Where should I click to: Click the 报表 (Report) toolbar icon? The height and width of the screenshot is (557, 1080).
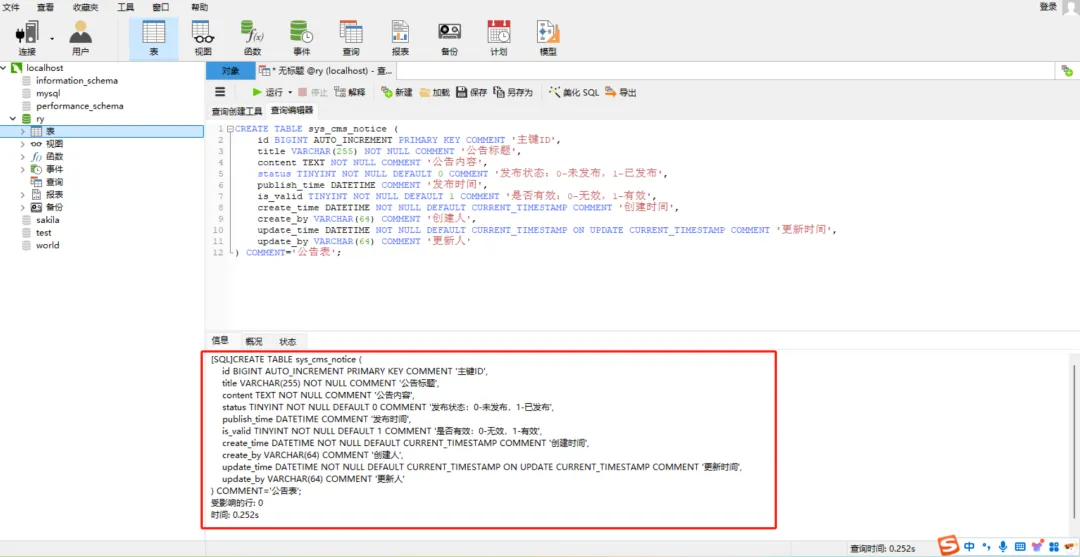click(400, 38)
